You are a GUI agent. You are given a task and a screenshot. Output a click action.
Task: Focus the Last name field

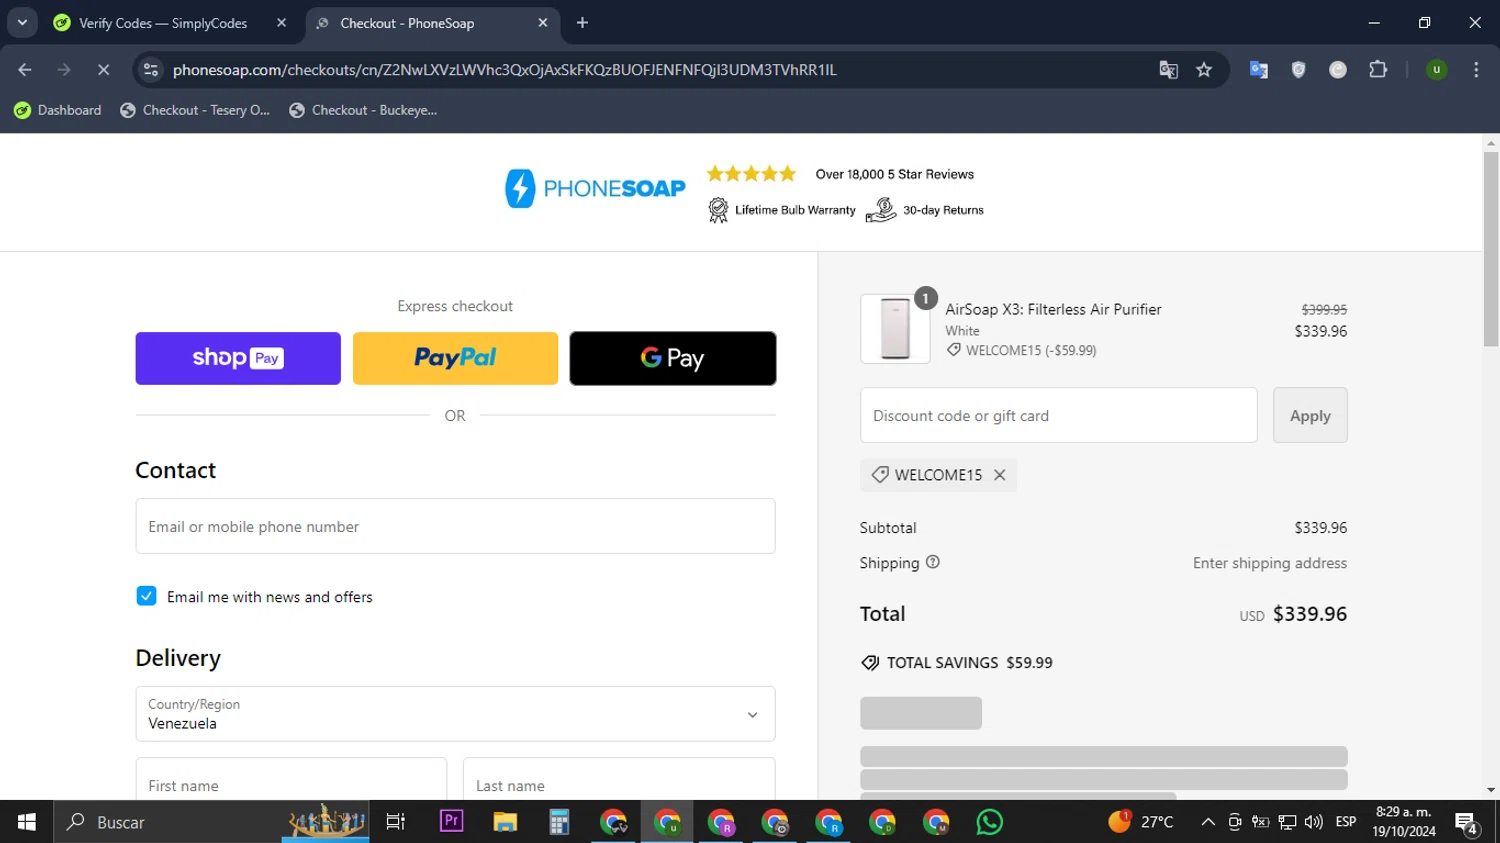[619, 779]
